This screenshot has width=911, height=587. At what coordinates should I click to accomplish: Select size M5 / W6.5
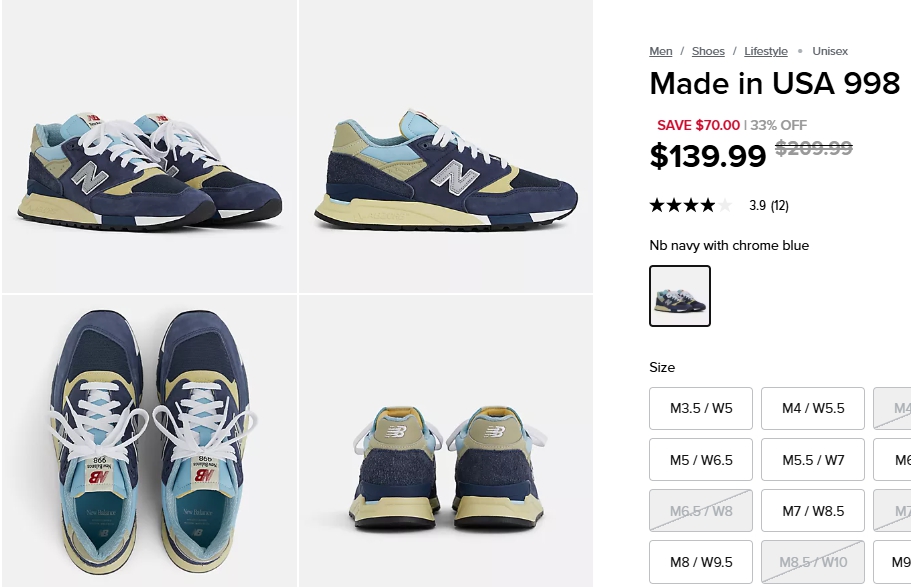701,460
